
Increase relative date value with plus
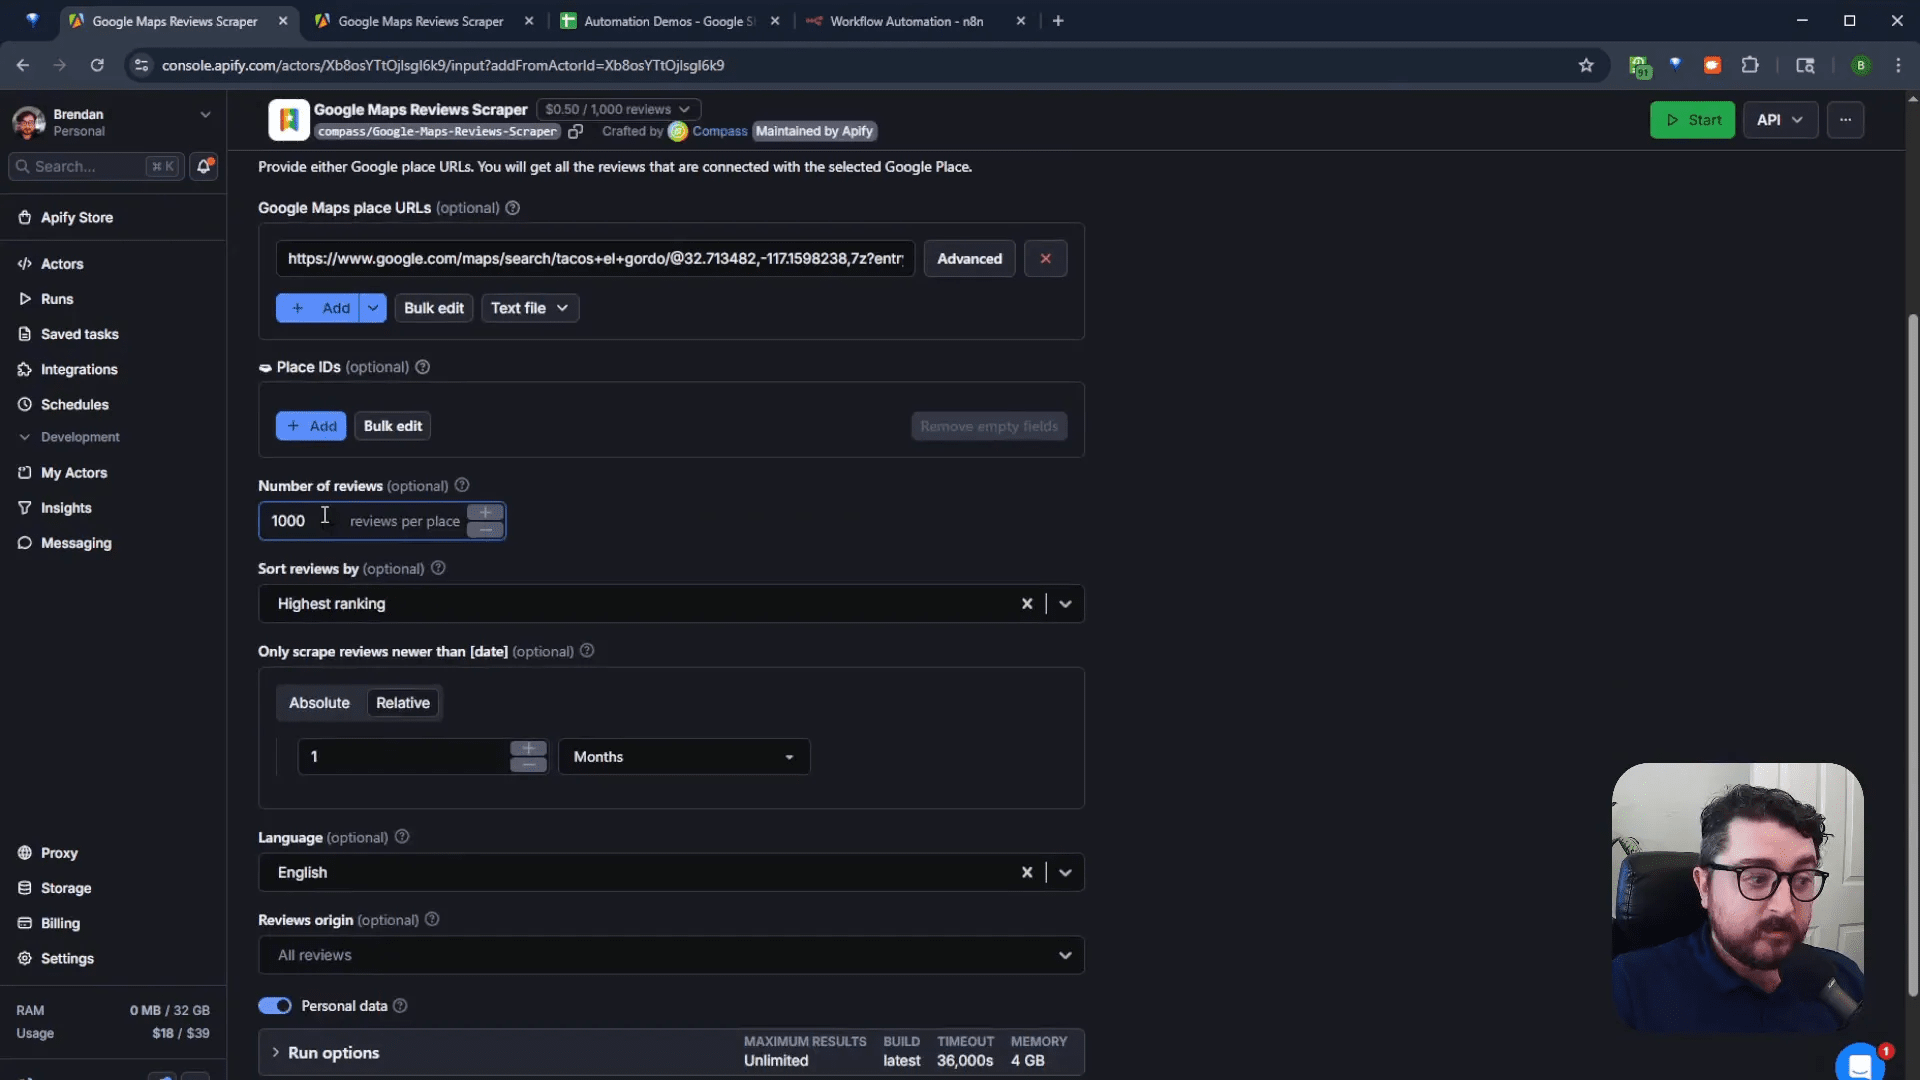click(528, 748)
